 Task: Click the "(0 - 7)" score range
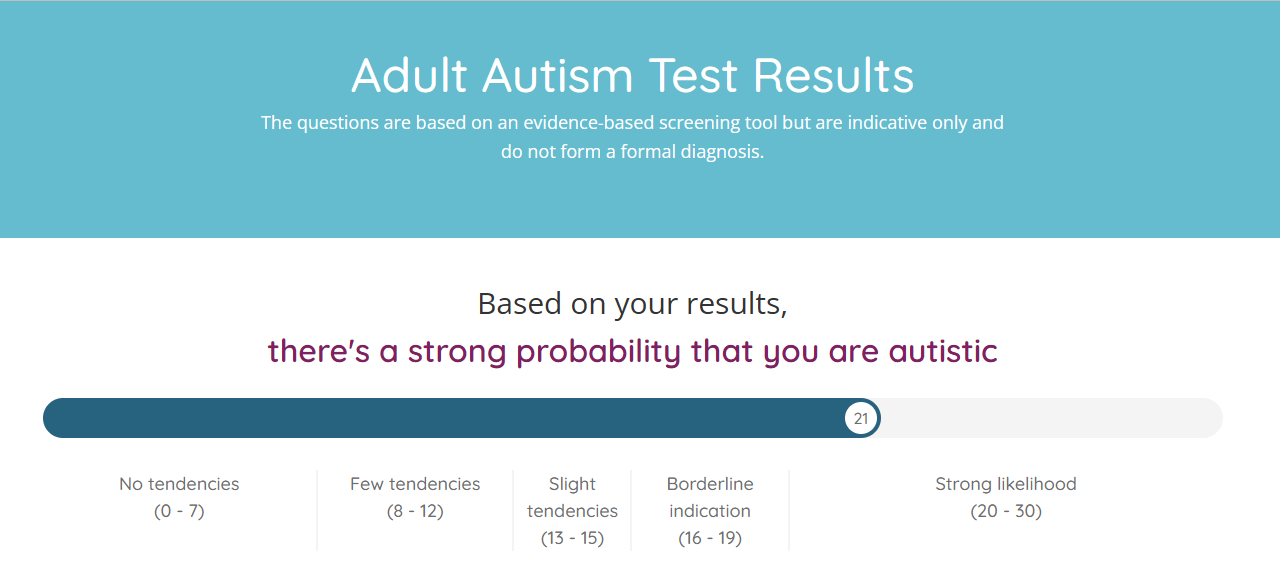click(179, 511)
